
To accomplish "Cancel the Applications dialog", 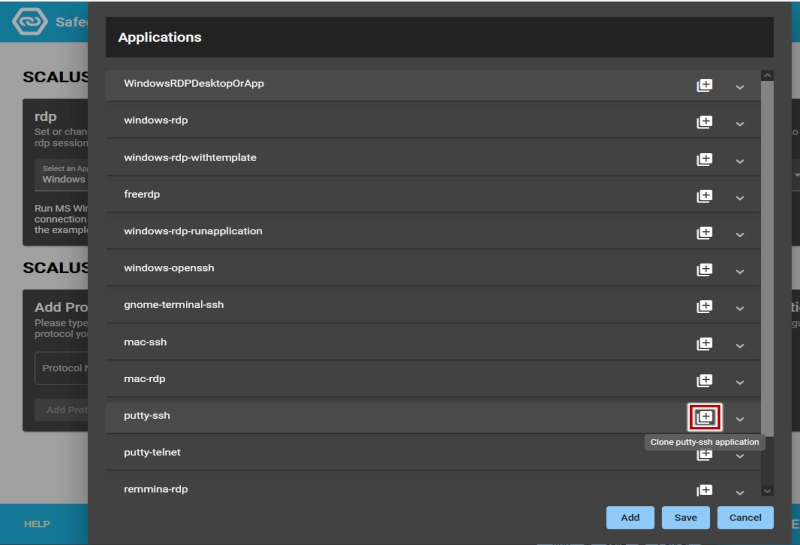I will pos(745,517).
